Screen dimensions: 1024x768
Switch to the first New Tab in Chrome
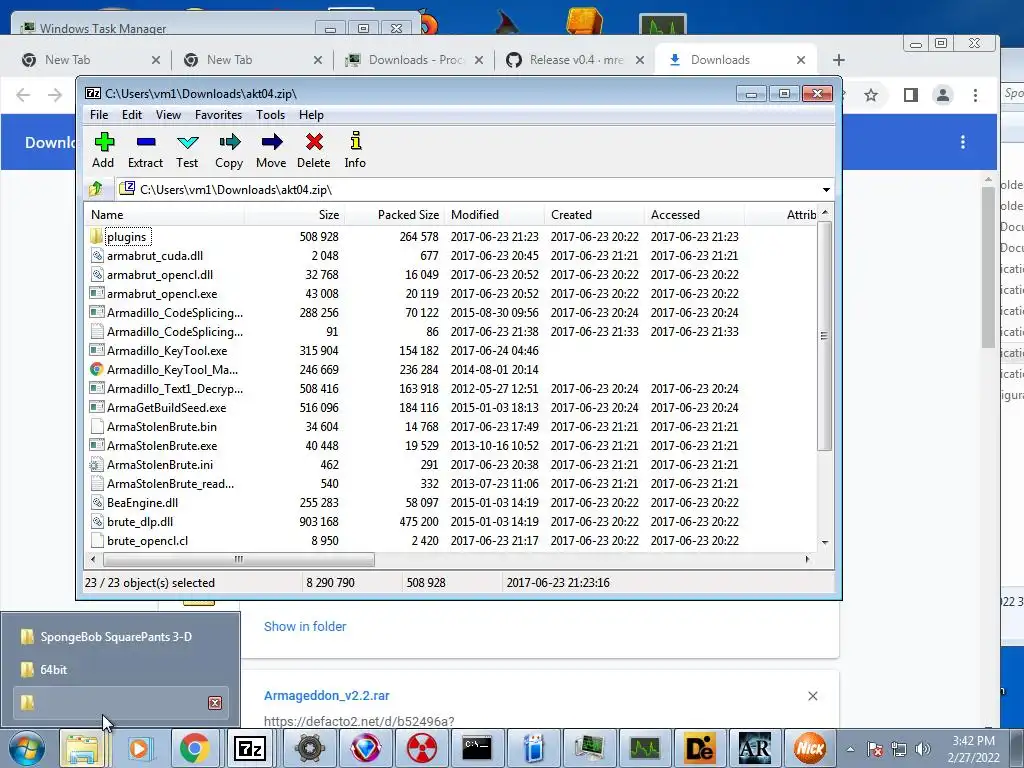(x=91, y=60)
